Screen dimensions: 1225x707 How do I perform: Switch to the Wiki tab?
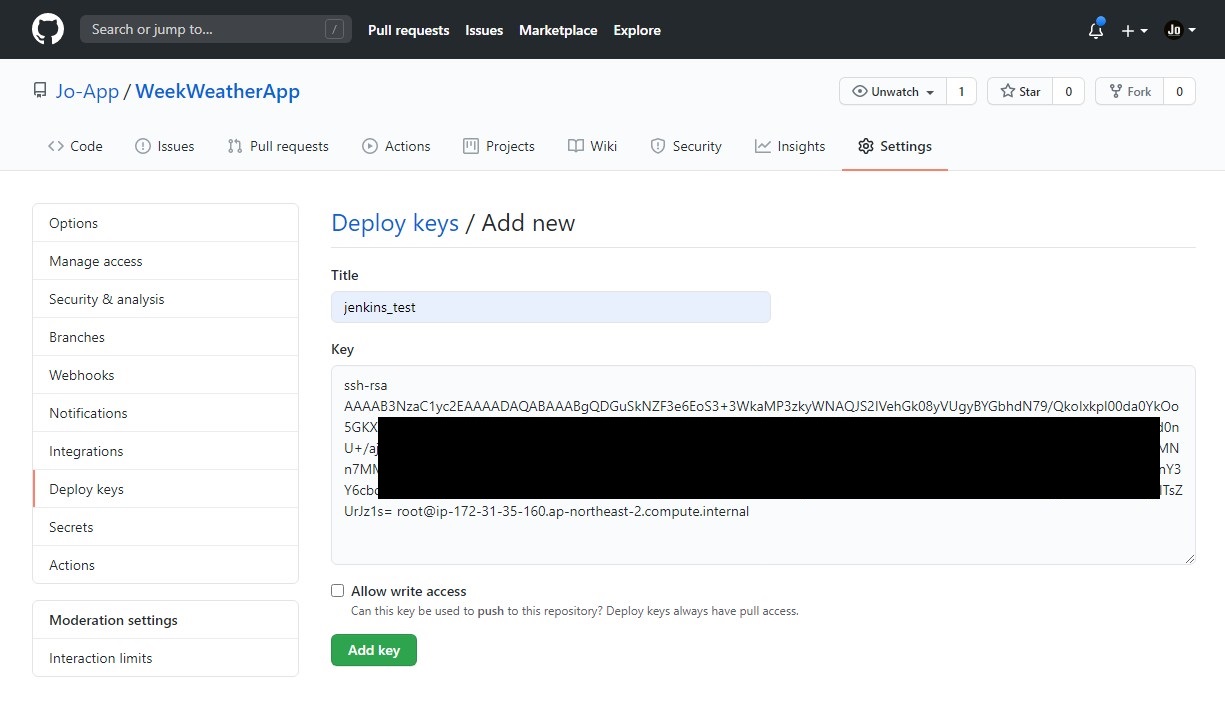(592, 146)
